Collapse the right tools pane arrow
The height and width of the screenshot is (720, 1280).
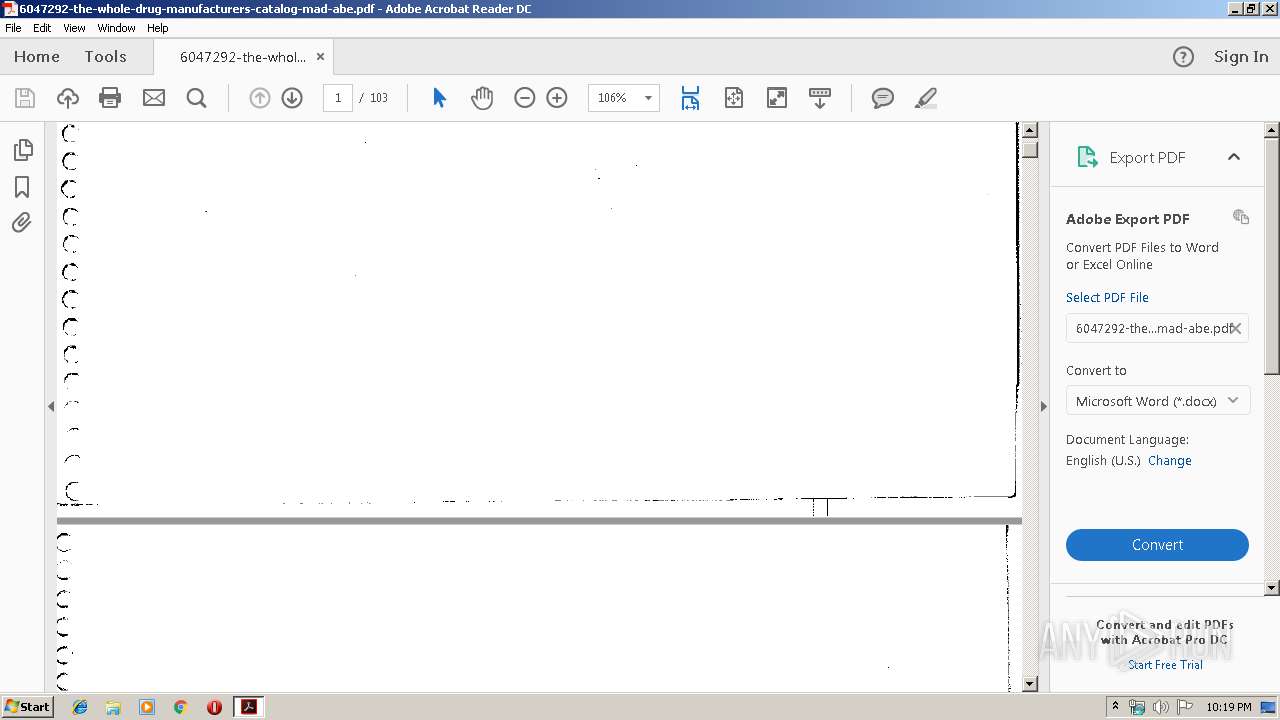(x=1044, y=406)
